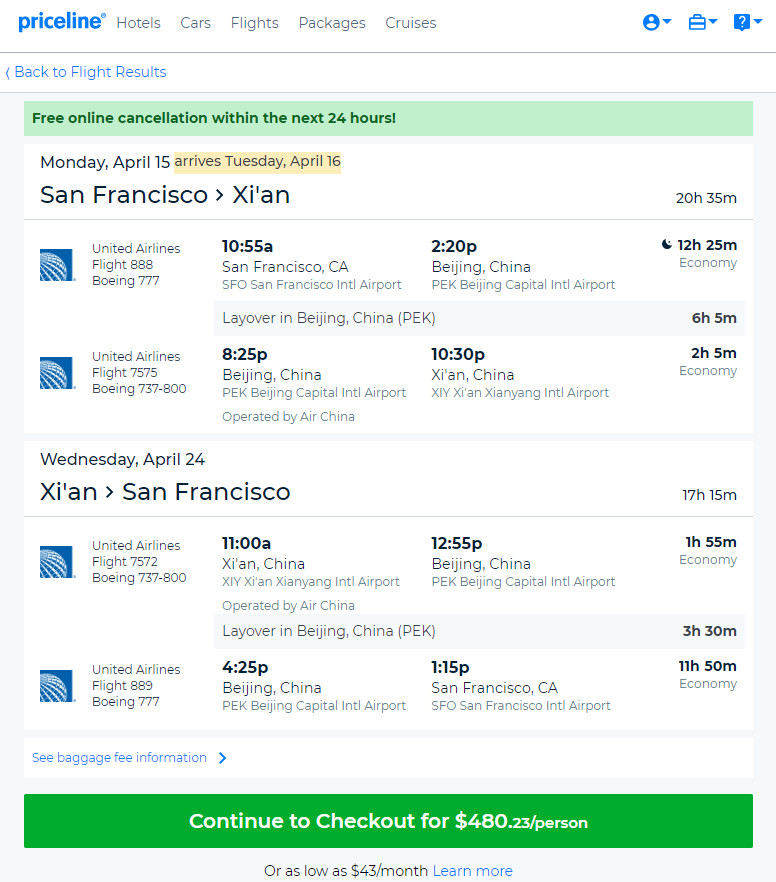Screen dimensions: 776x882
Task: Click the chevron next to baggage fee information
Action: (223, 758)
